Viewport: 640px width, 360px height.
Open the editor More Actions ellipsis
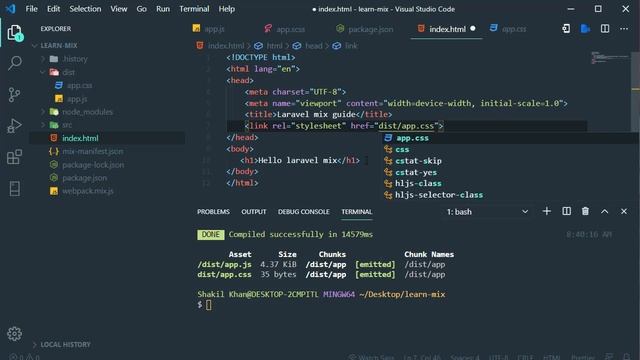coord(624,29)
